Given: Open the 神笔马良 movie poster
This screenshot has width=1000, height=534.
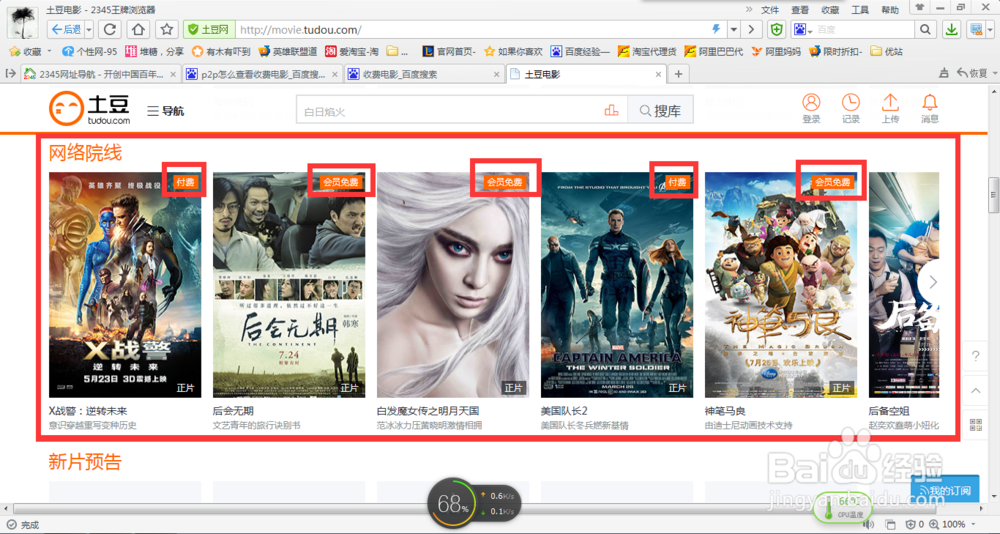Looking at the screenshot, I should [x=781, y=285].
